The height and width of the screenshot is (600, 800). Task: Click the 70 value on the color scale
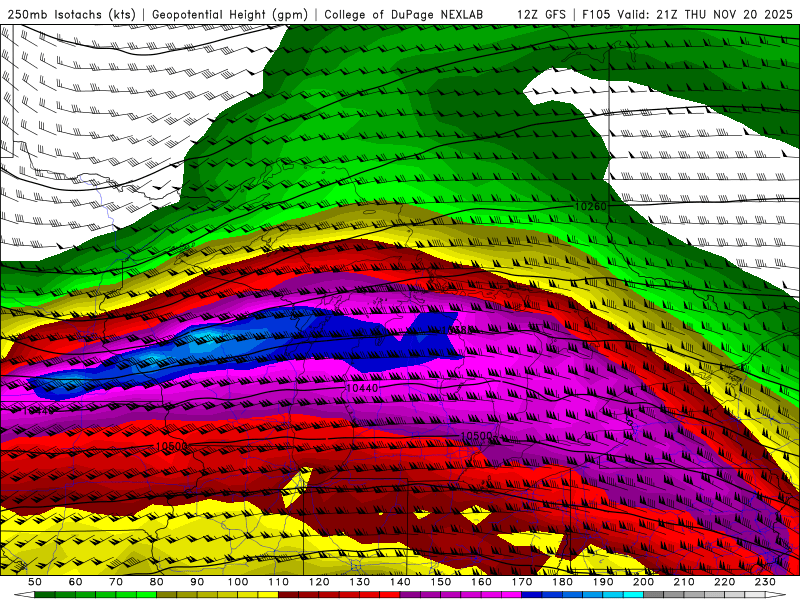pos(116,582)
